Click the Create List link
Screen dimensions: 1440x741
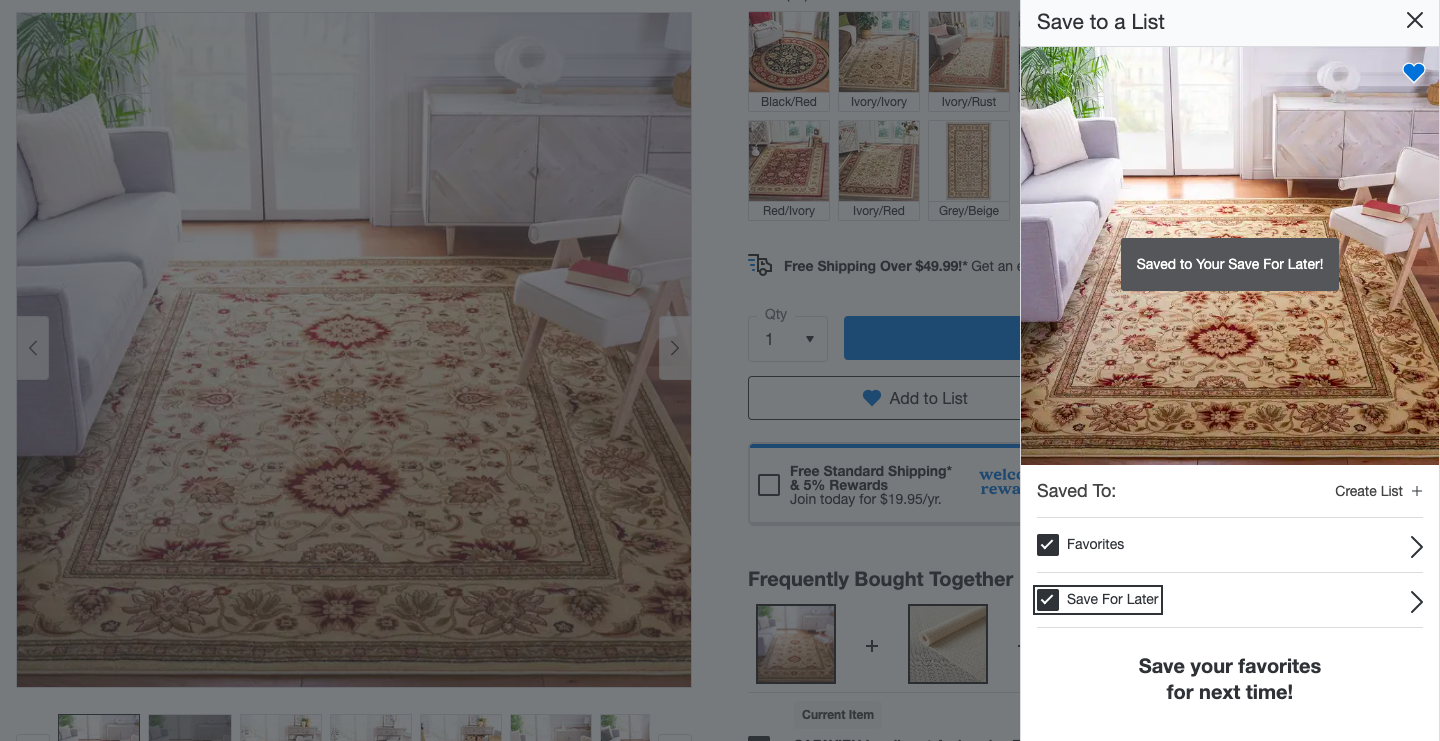(1369, 491)
